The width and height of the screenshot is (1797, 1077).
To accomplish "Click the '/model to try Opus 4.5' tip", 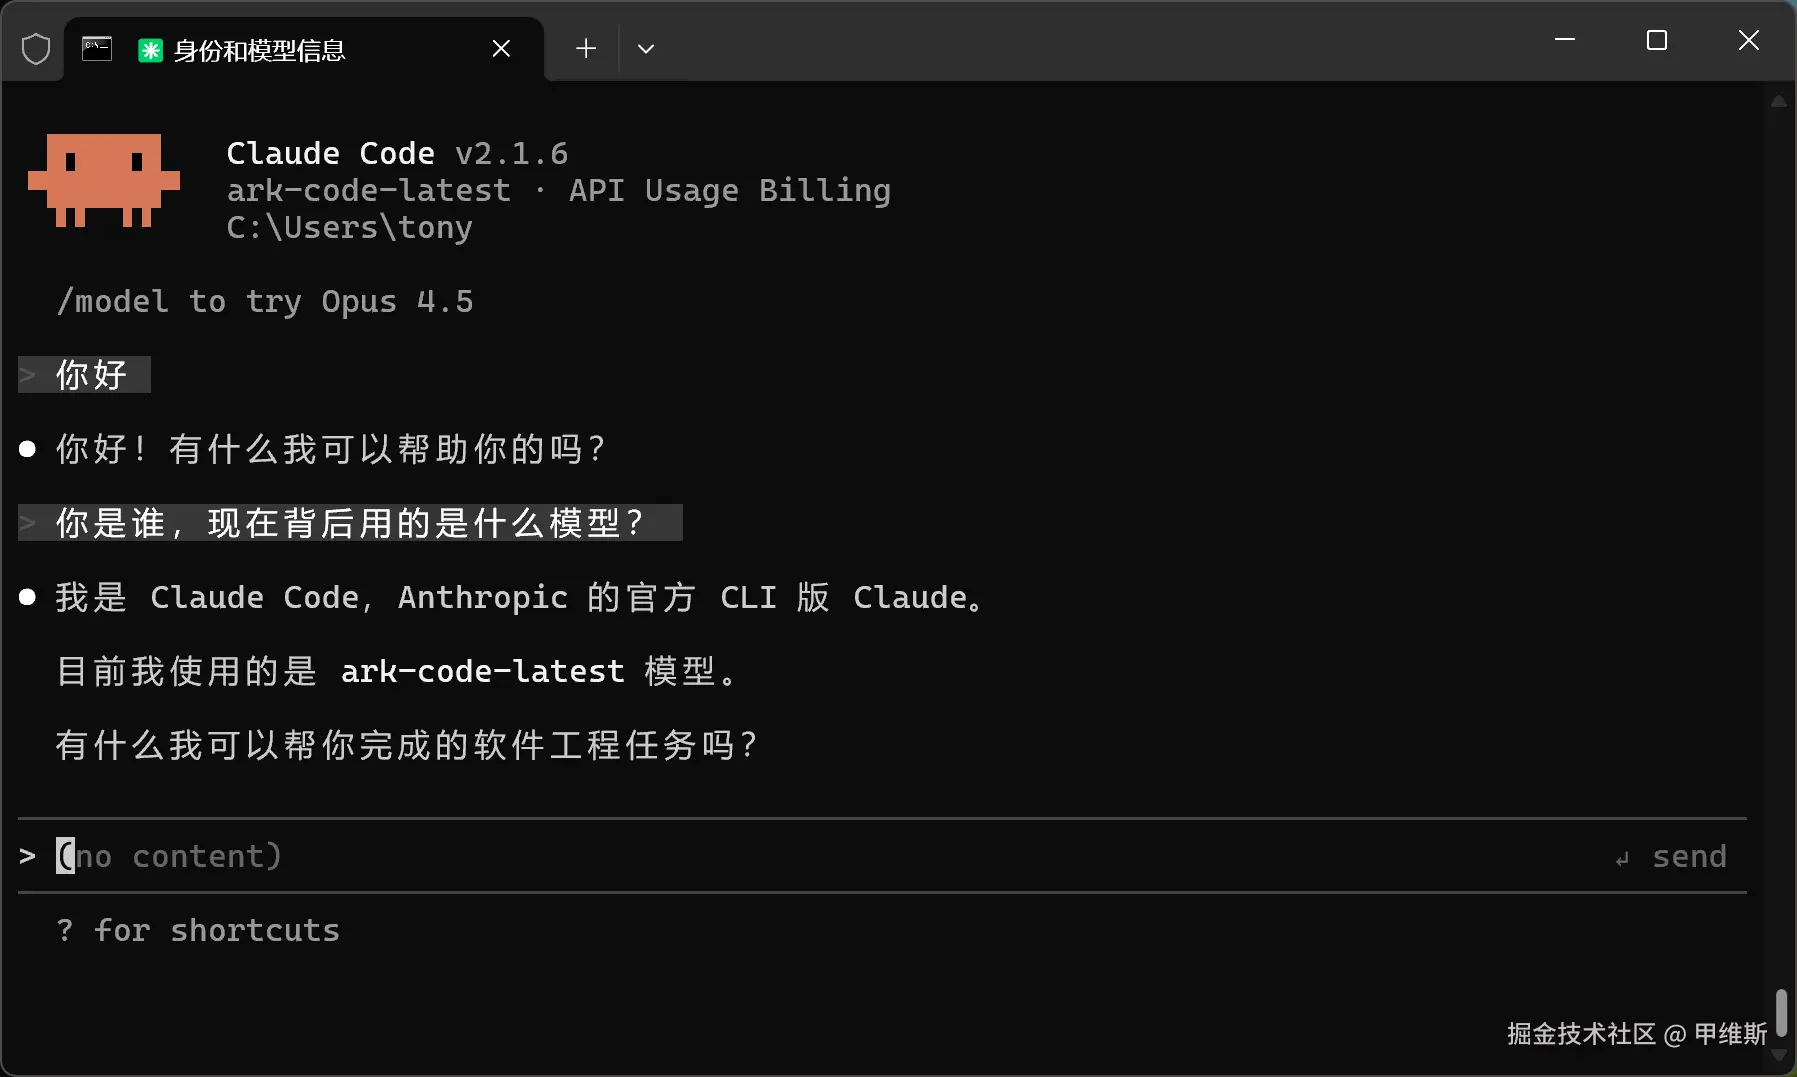I will coord(265,302).
